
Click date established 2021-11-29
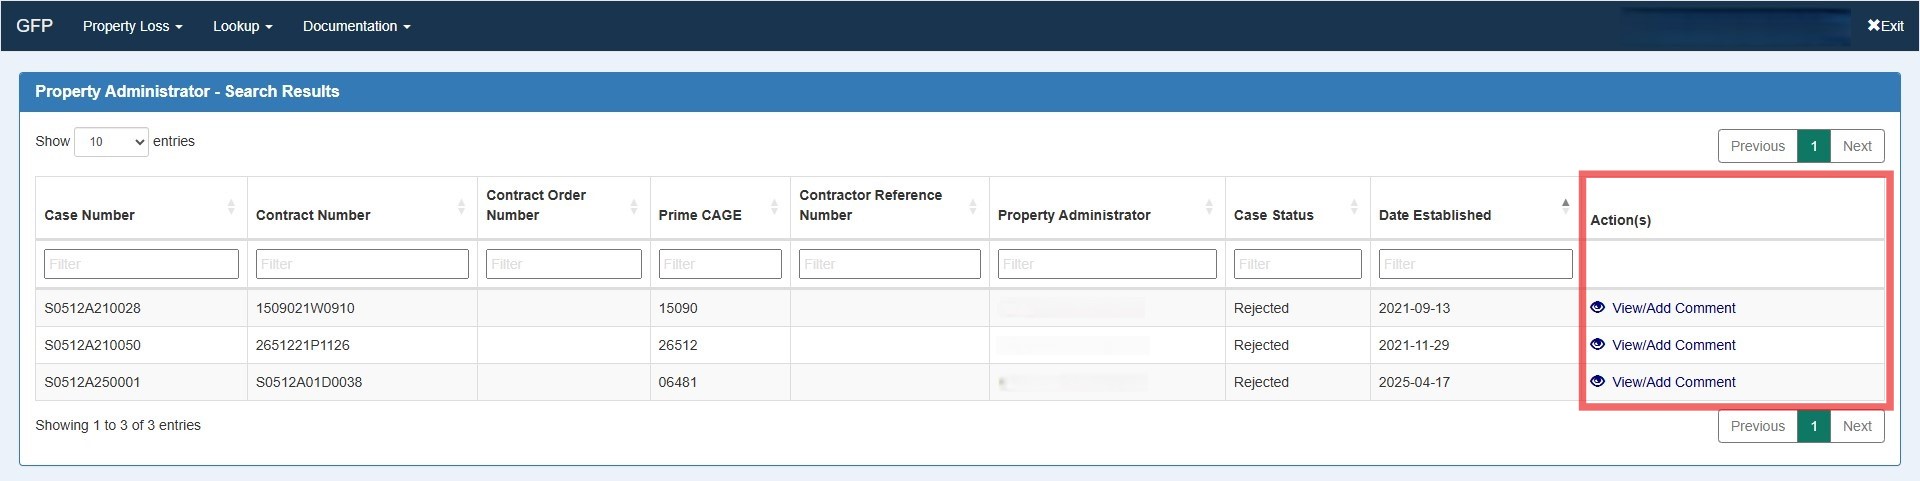[x=1414, y=345]
